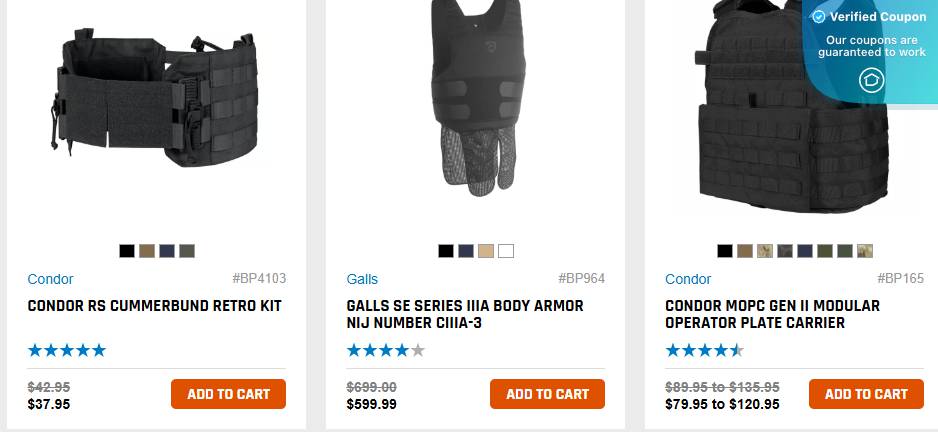Viewport: 938px width, 432px height.
Task: Add Galls SE Series IIIA armor to cart
Action: tap(547, 394)
